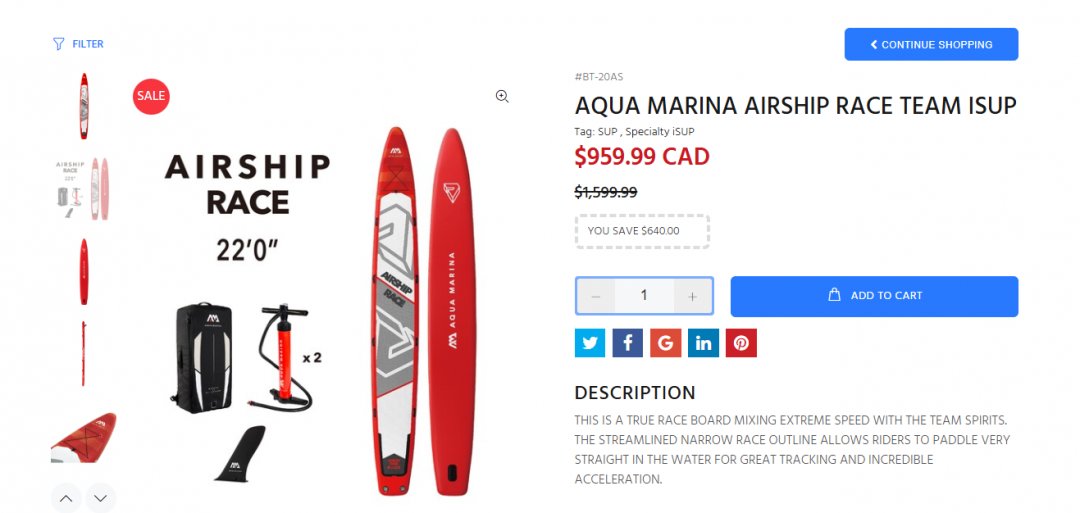Click the red SALE badge
1080x513 pixels.
(151, 96)
